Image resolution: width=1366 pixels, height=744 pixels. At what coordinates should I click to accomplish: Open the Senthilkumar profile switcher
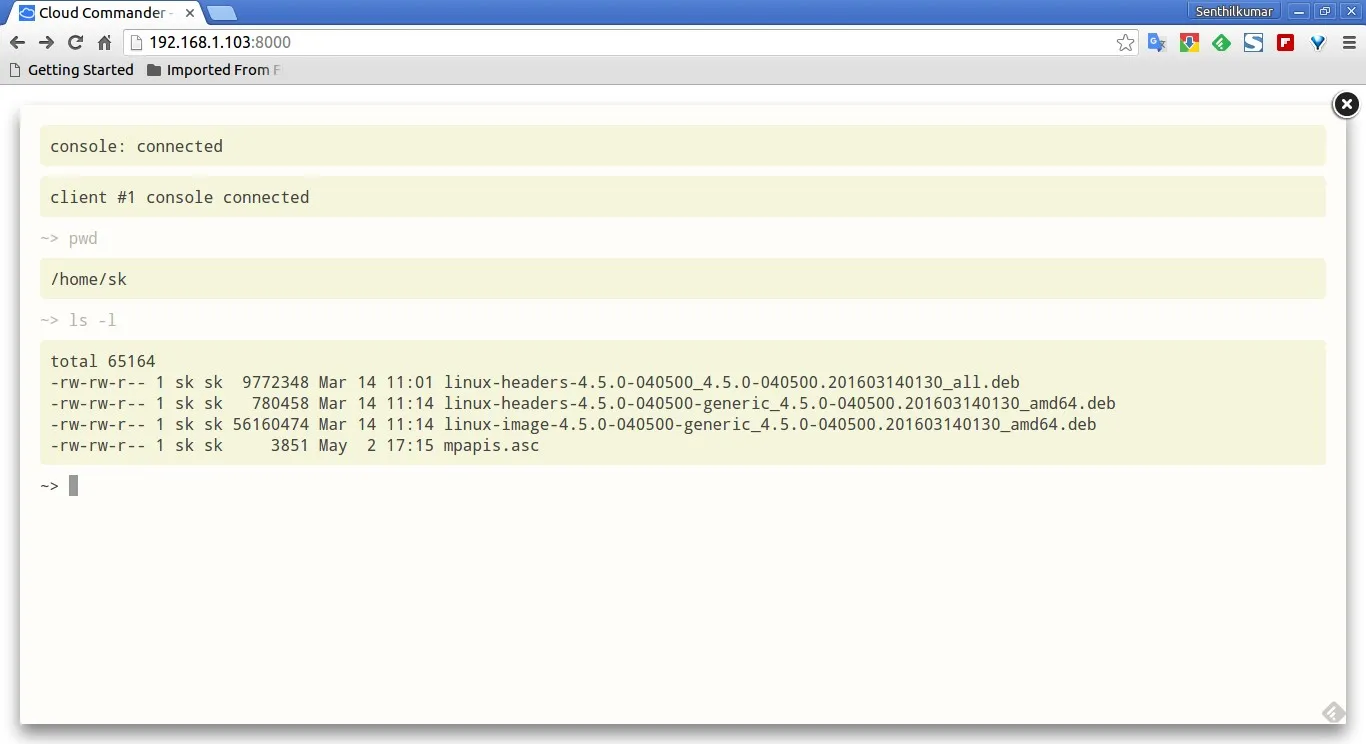click(1232, 12)
